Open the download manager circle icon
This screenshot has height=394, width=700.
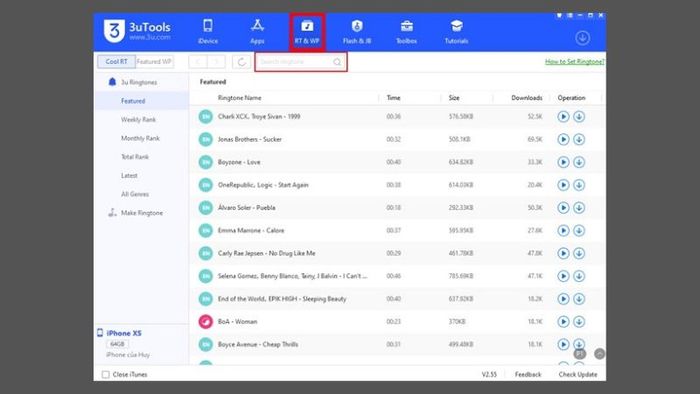582,38
